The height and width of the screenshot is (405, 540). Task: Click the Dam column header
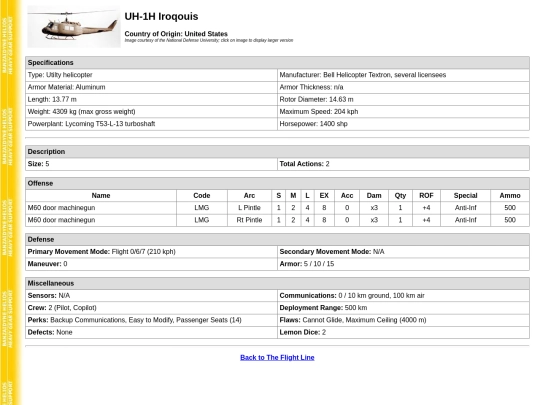point(374,196)
